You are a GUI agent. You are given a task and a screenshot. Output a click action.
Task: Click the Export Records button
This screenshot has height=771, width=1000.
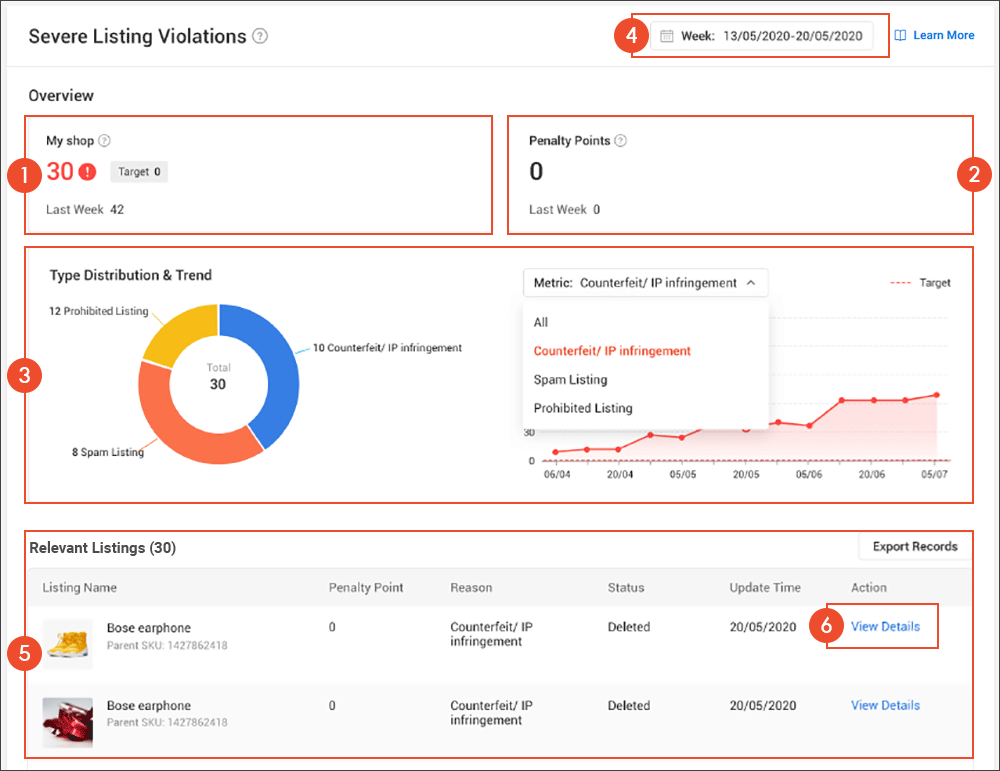coord(915,547)
